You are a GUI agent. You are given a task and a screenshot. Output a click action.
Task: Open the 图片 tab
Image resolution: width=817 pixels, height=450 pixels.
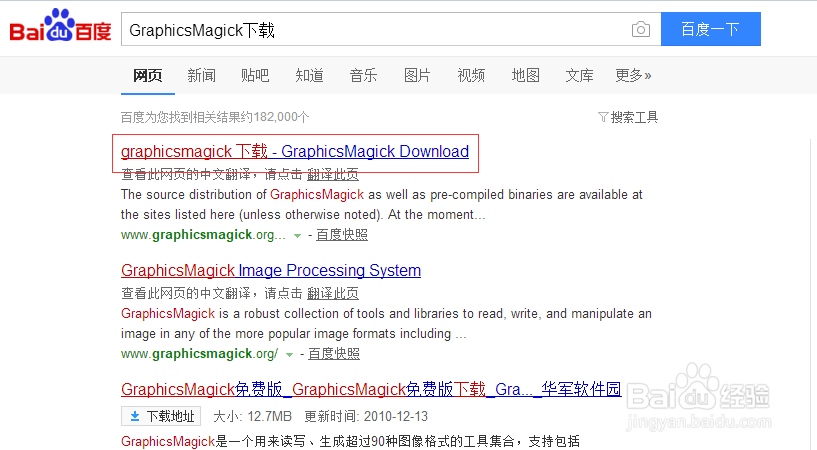(x=417, y=76)
